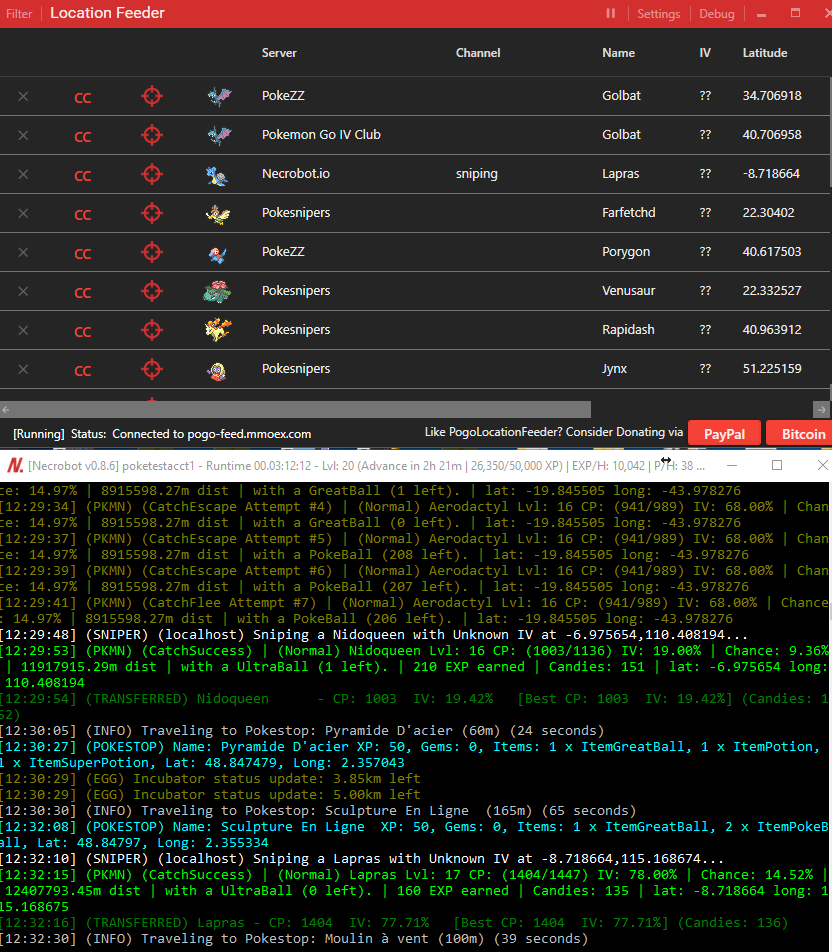Click the Farfetchd sprite image
832x952 pixels.
(x=218, y=214)
